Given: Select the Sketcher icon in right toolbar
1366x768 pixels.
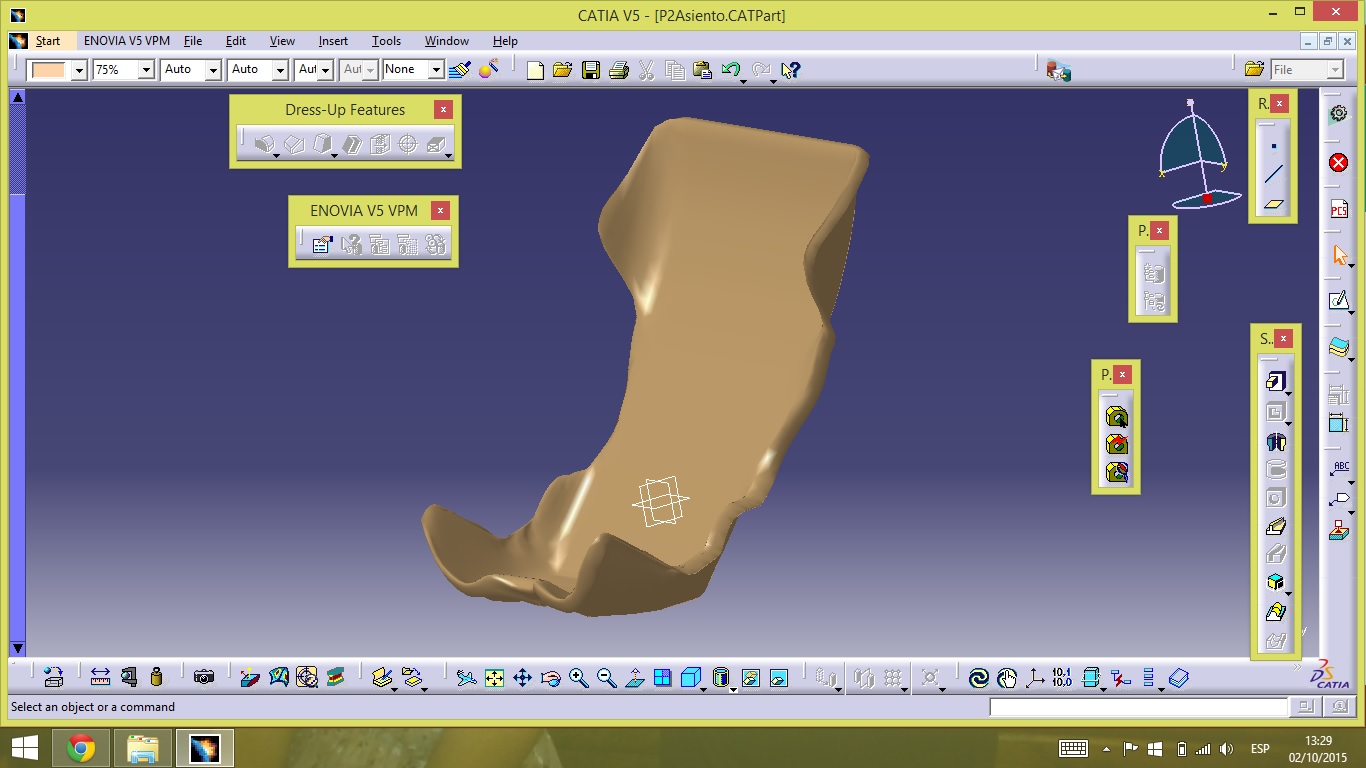Looking at the screenshot, I should [1338, 300].
